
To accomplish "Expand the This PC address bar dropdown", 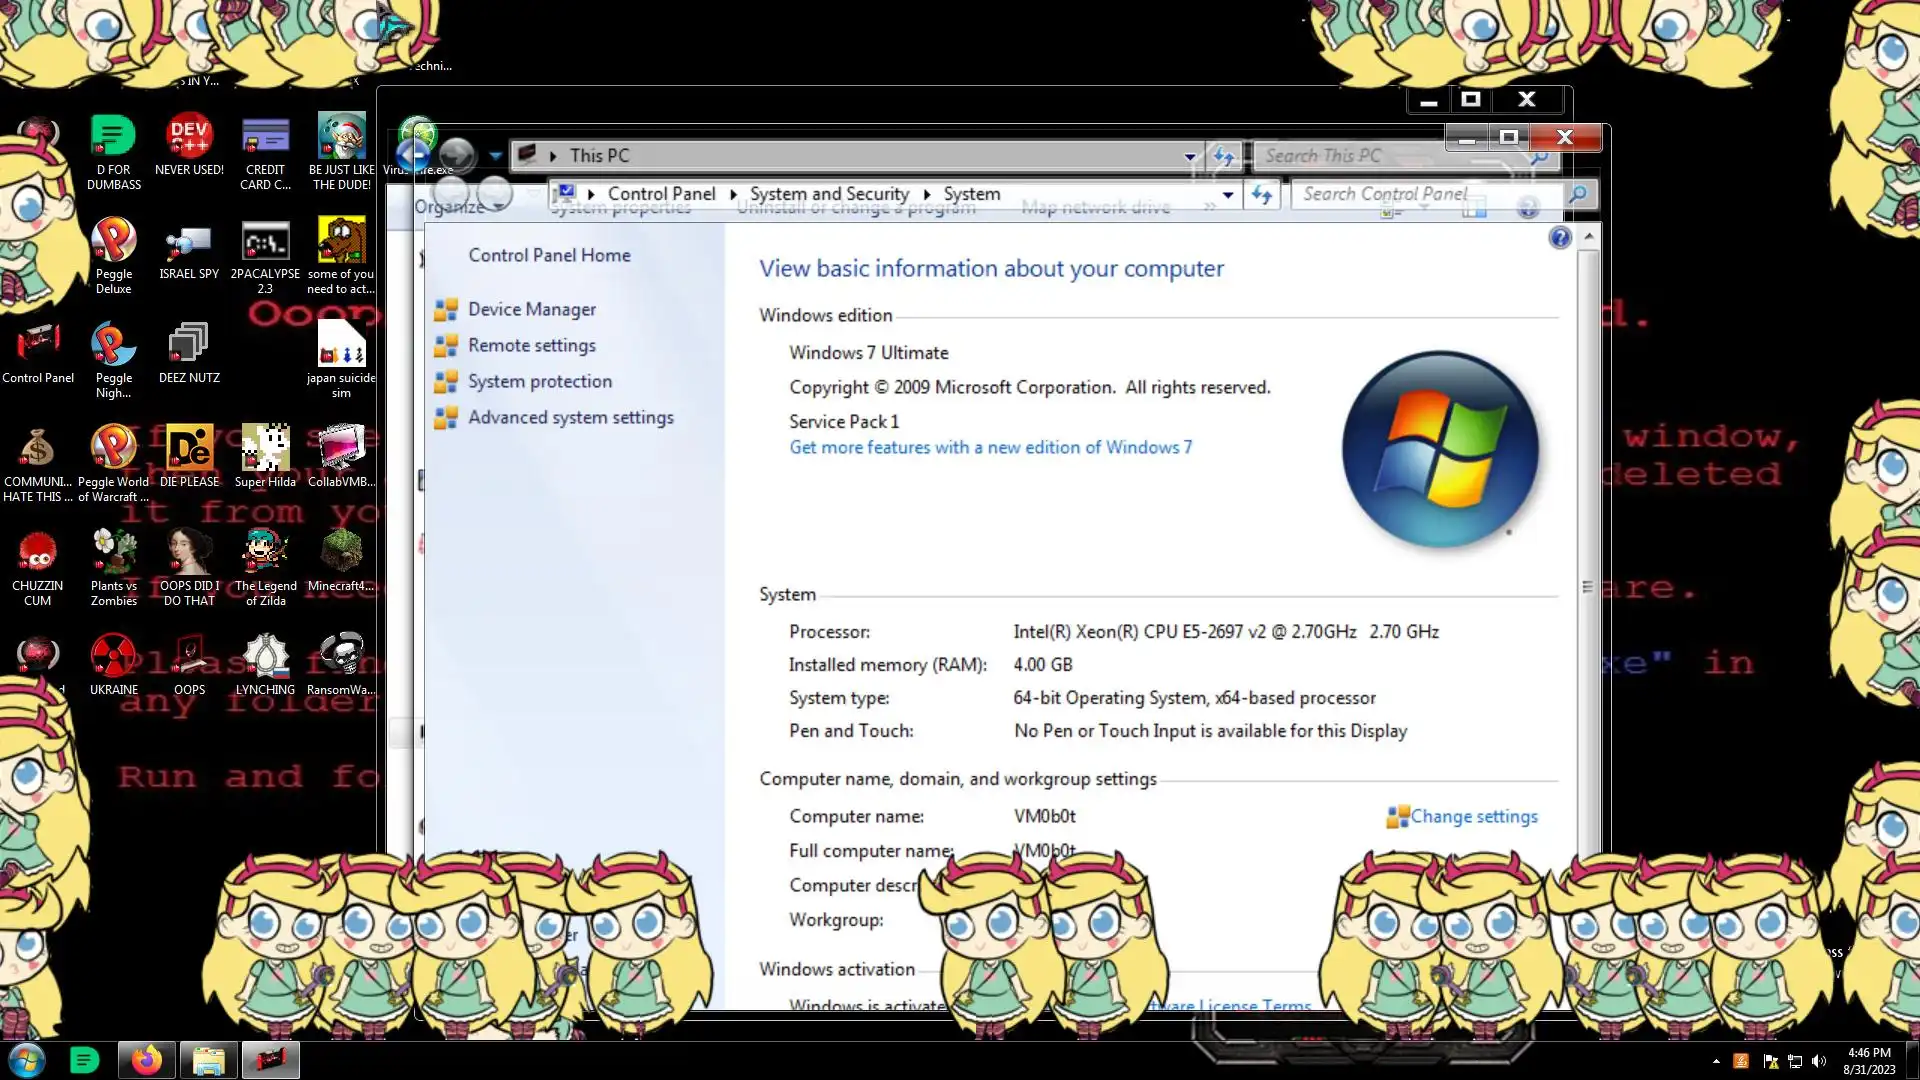I will coord(1189,156).
